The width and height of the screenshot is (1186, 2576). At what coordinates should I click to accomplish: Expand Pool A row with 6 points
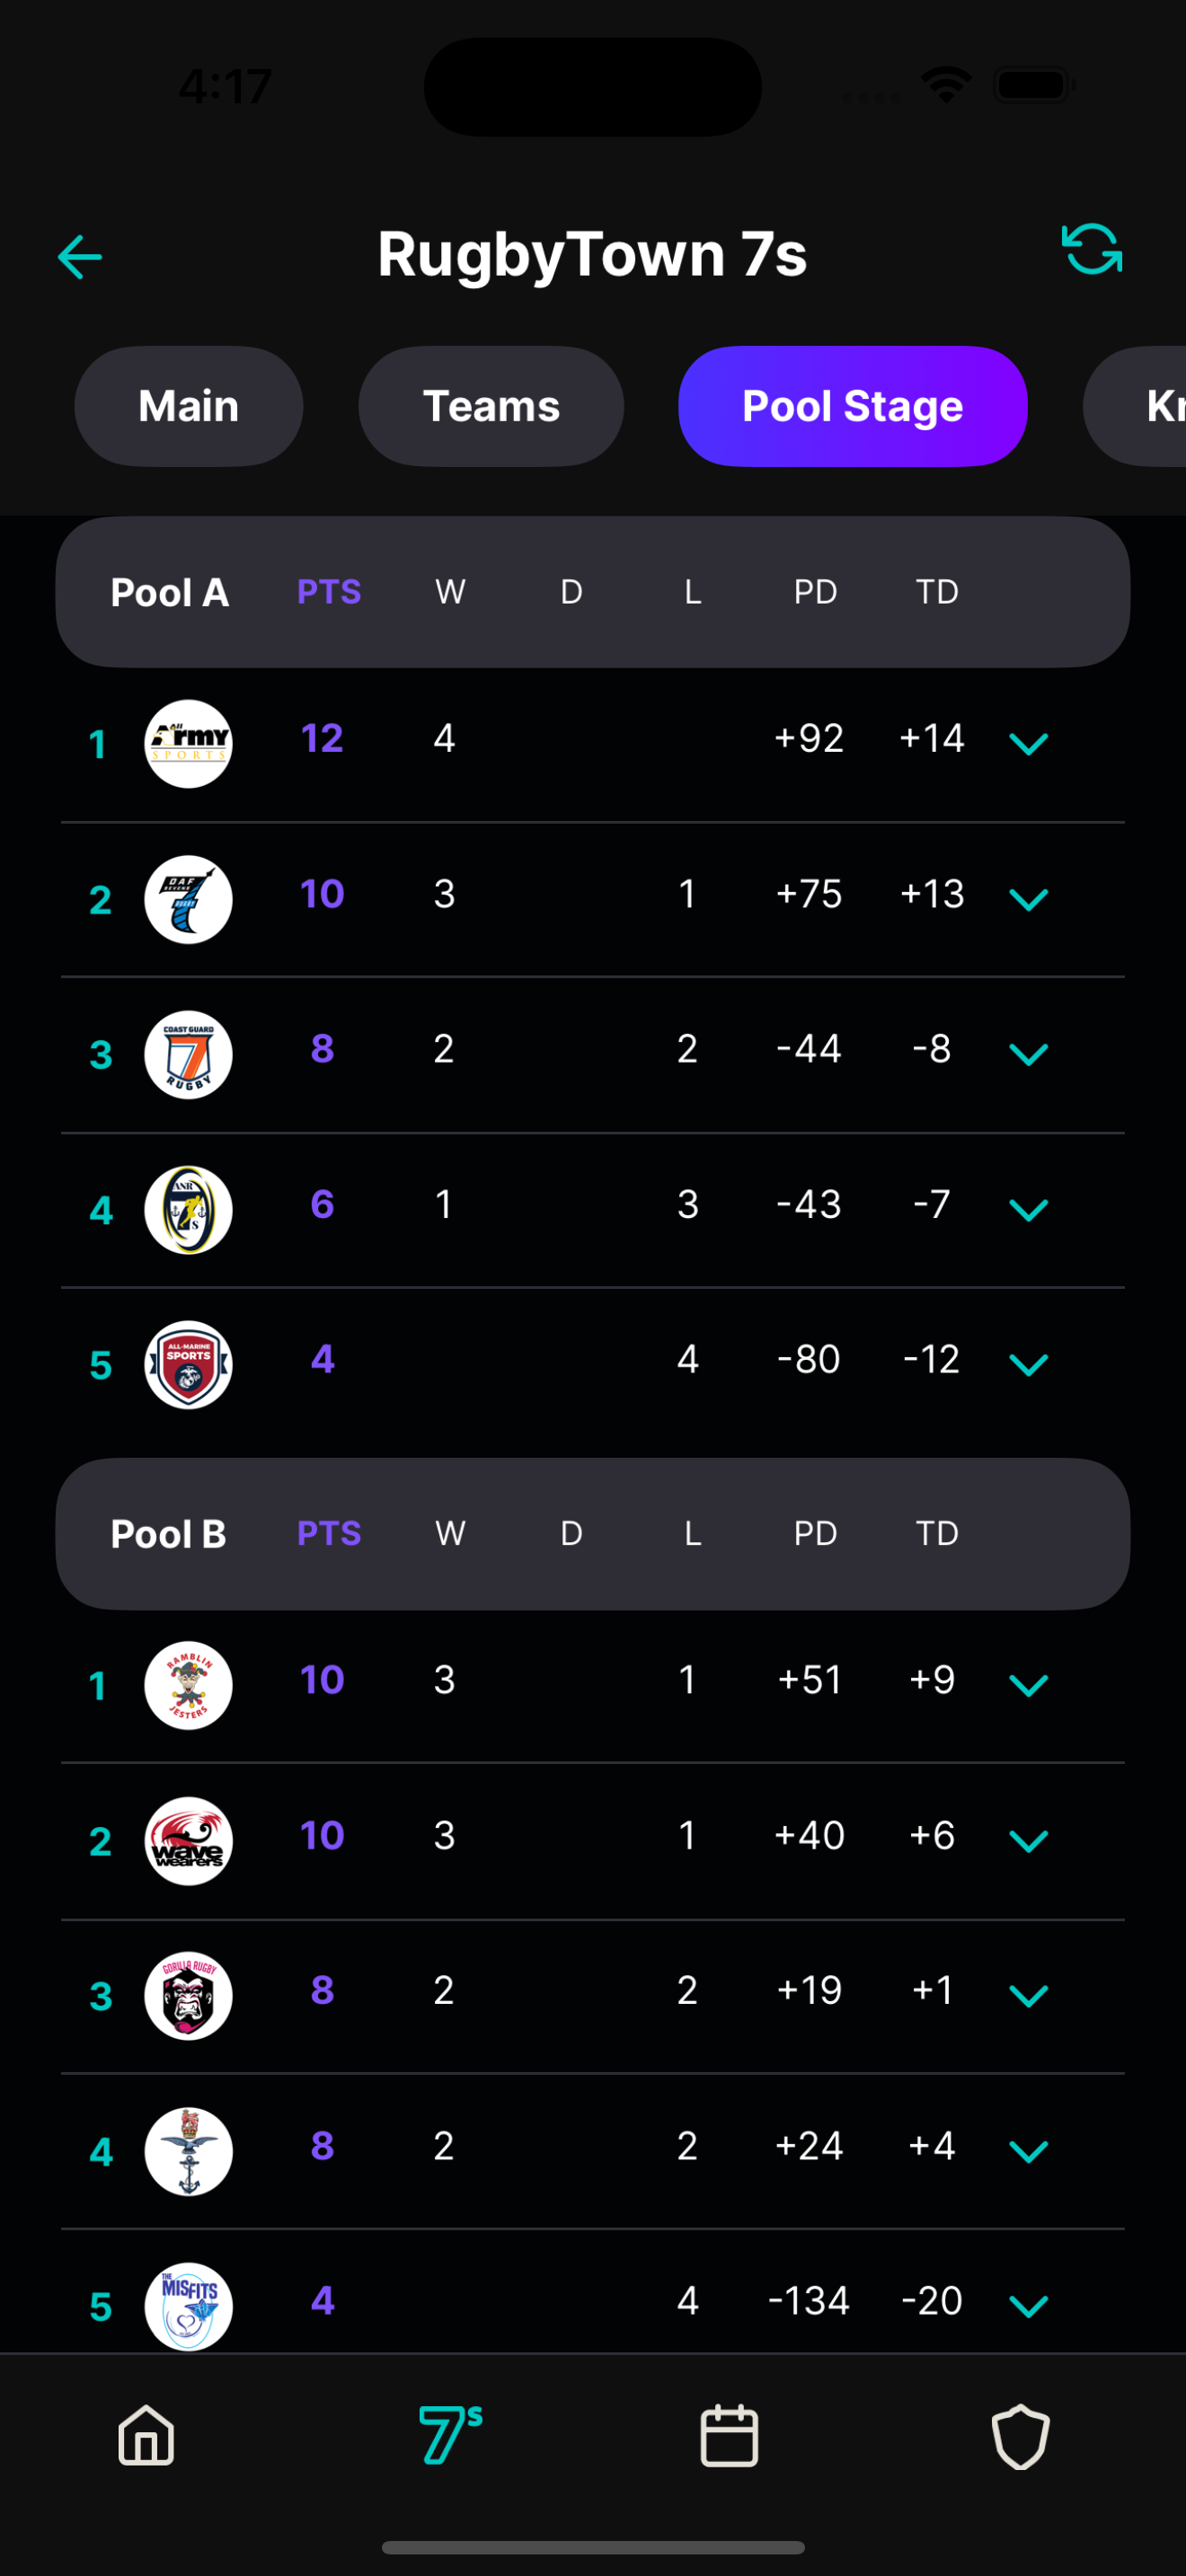click(1028, 1210)
